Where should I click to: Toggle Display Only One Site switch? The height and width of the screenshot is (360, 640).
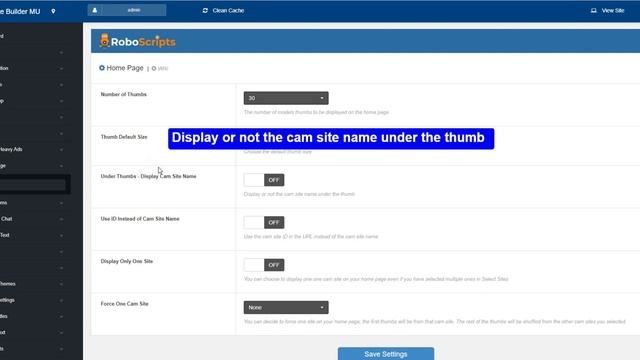coord(264,265)
